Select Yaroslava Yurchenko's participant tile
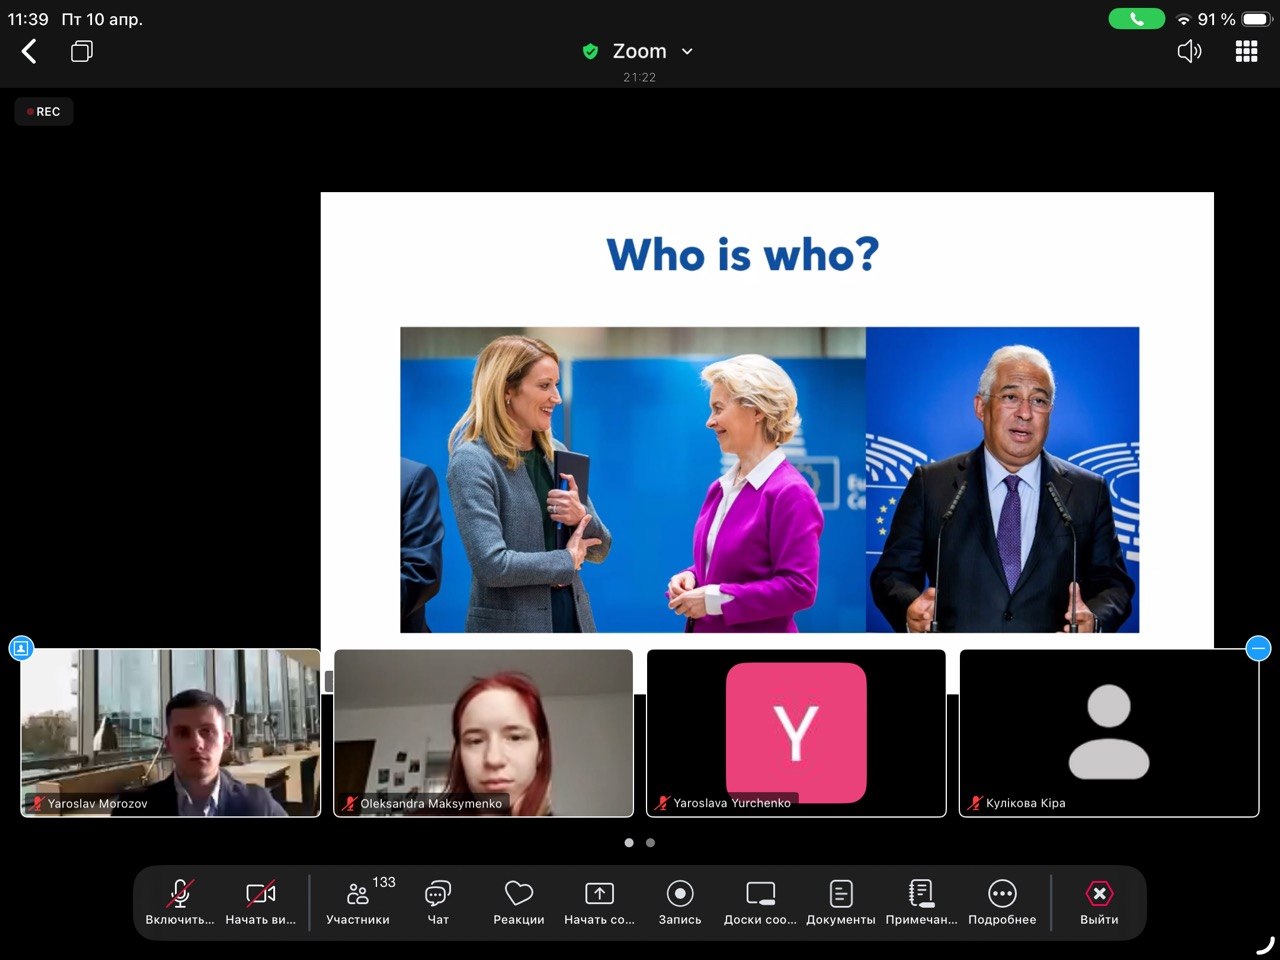Screen dimensions: 1280x960 tap(796, 733)
